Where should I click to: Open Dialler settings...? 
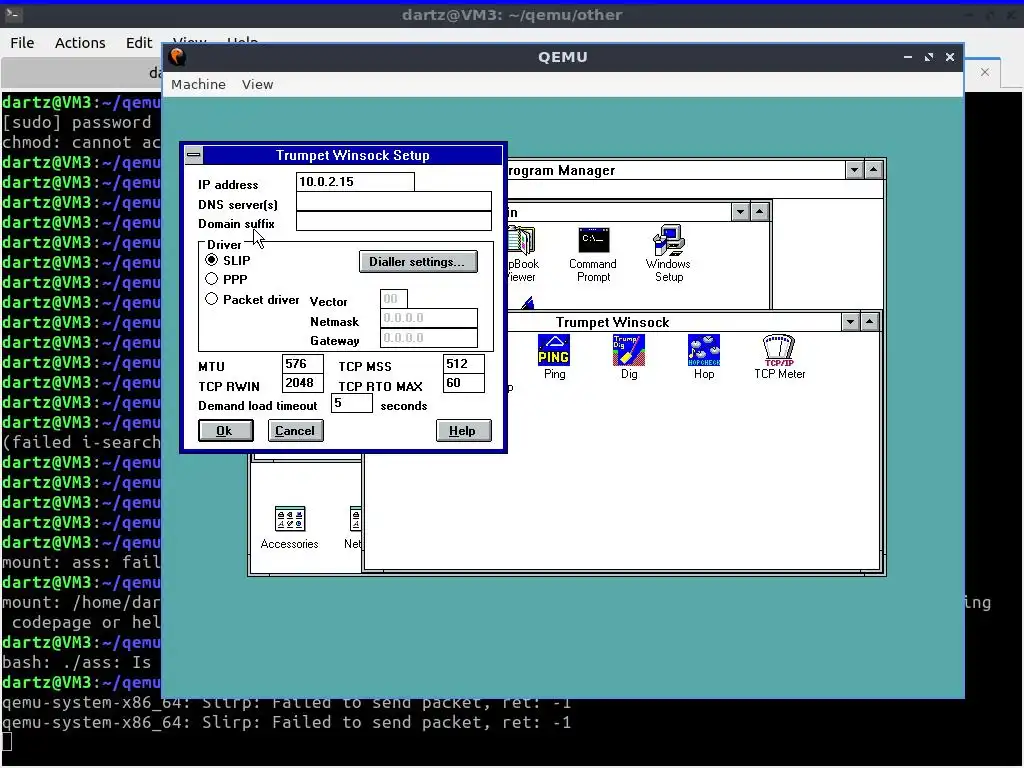coord(418,262)
